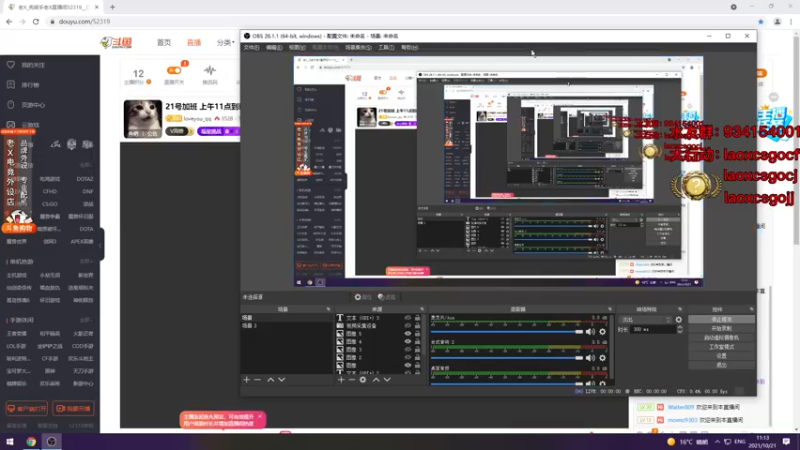
Task: Toggle visibility eye of 文本 (GDI+) 3 source
Action: 408,318
